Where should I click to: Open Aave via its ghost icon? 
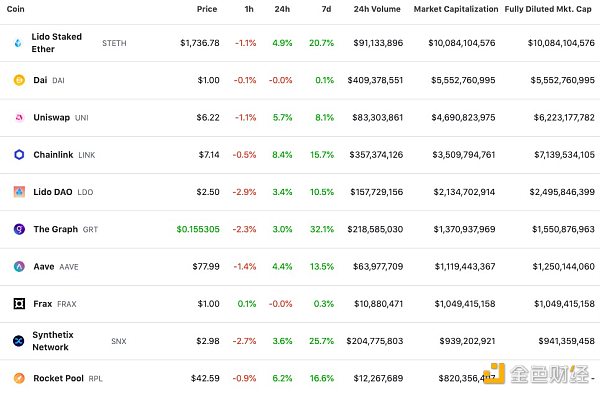19,266
